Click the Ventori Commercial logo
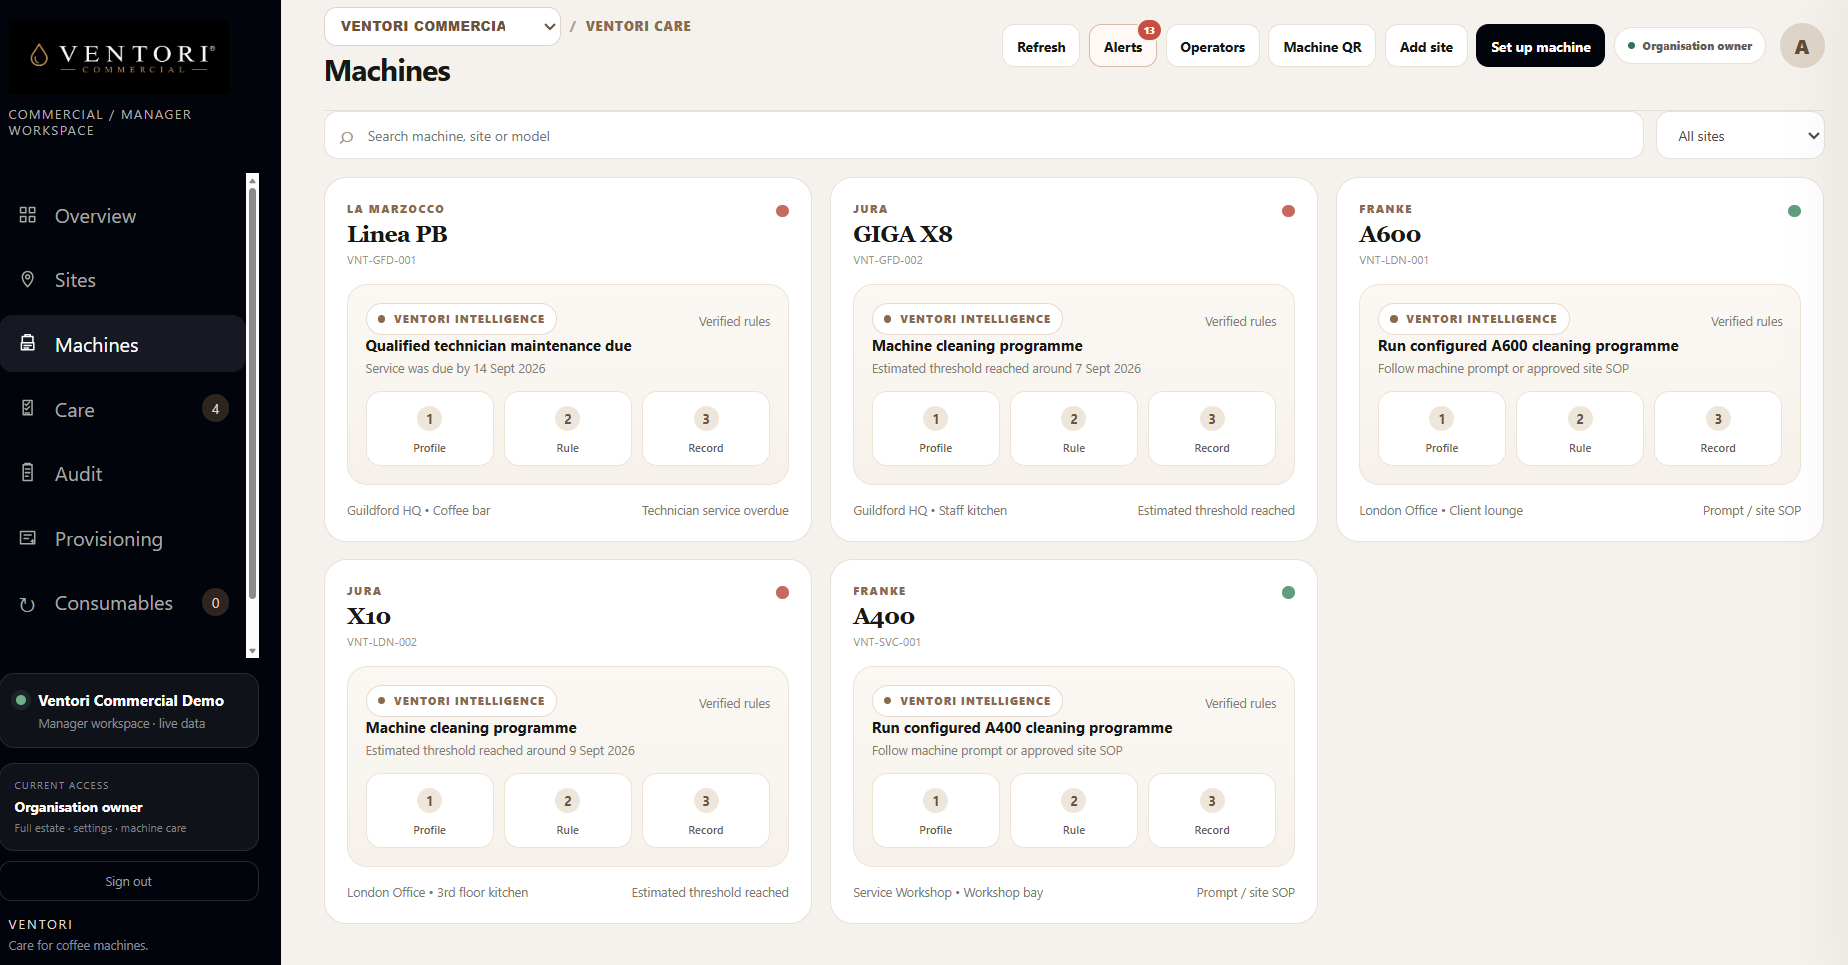This screenshot has width=1848, height=965. [x=119, y=58]
